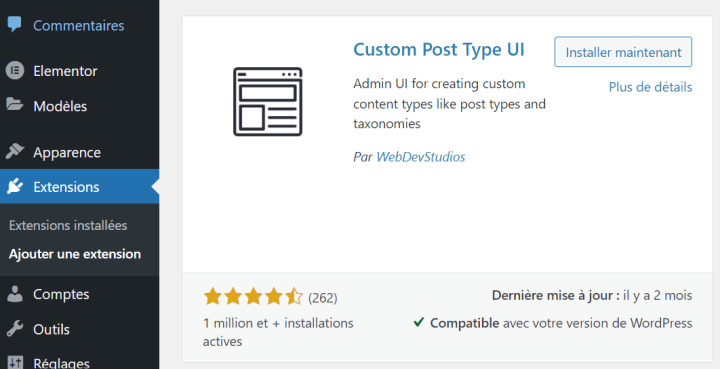Visit the WebDevStudios author link
The height and width of the screenshot is (369, 720).
click(x=421, y=157)
